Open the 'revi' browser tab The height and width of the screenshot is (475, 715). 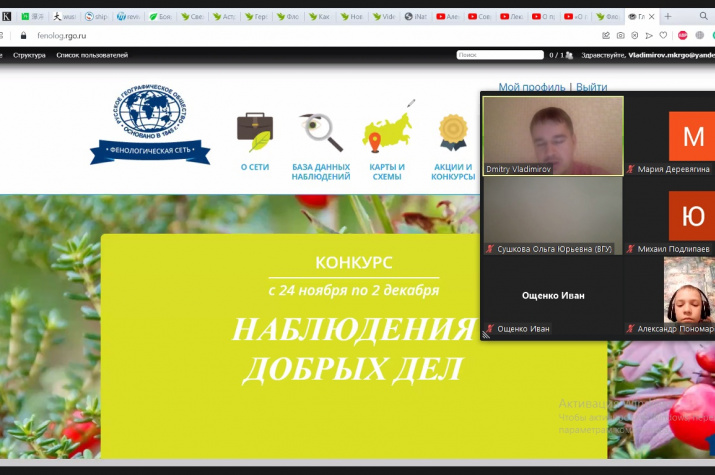pyautogui.click(x=129, y=17)
